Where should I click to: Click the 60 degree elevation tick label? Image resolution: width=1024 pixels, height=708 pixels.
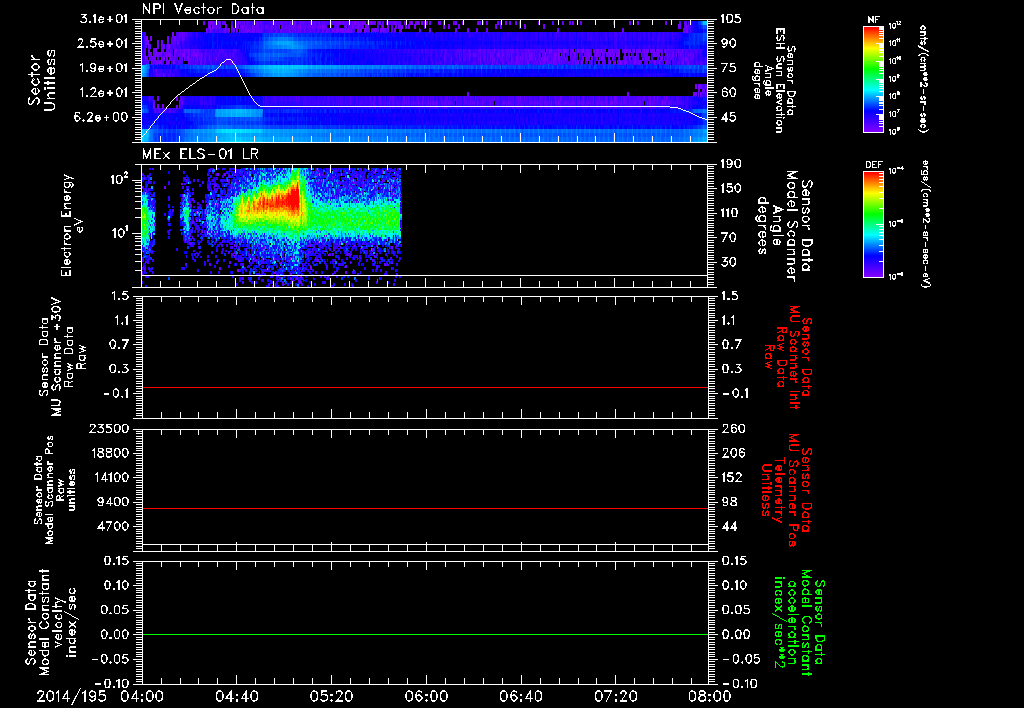[729, 93]
